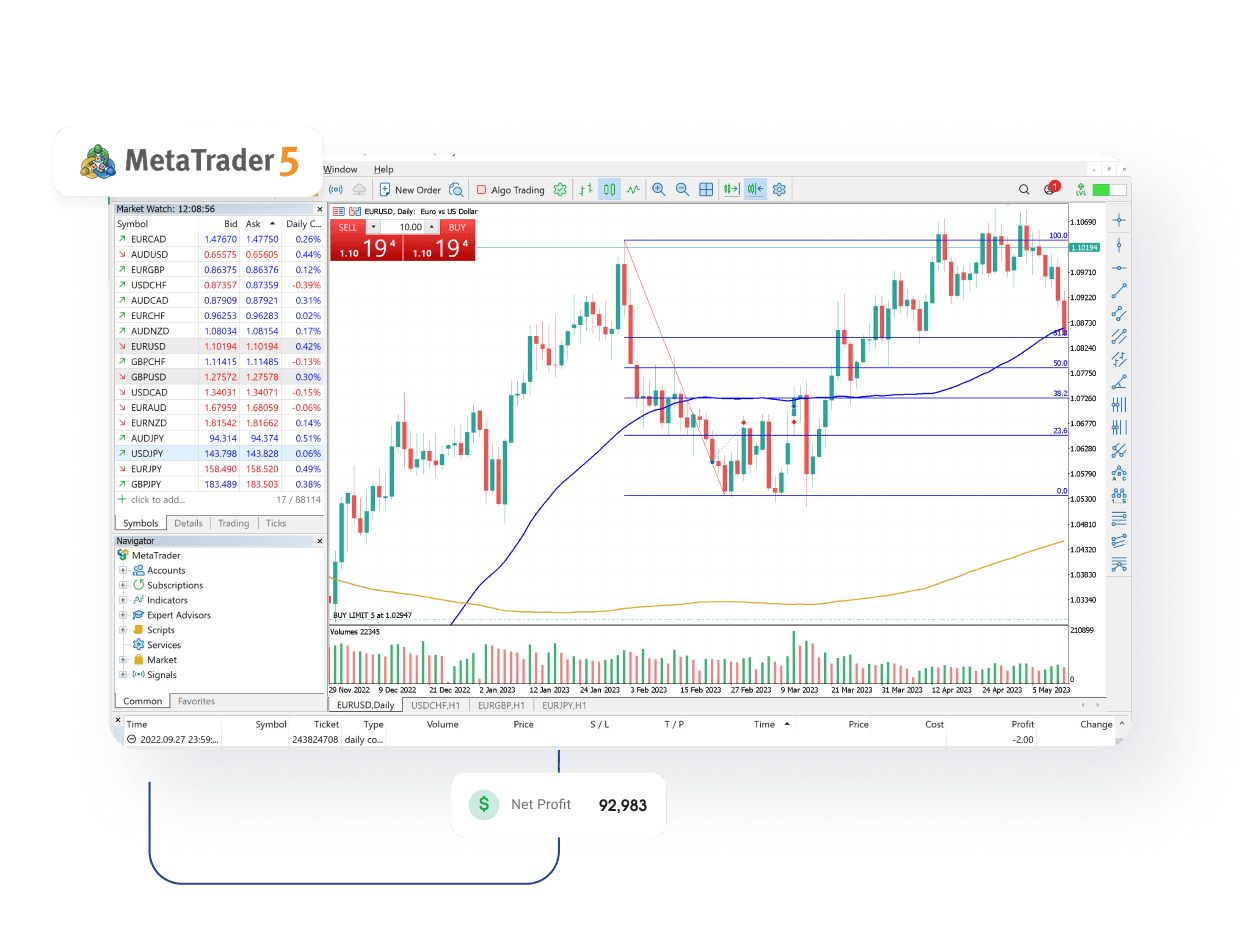The image size is (1249, 928).
Task: Click the search magnifier at toolbar right
Action: tap(1024, 189)
